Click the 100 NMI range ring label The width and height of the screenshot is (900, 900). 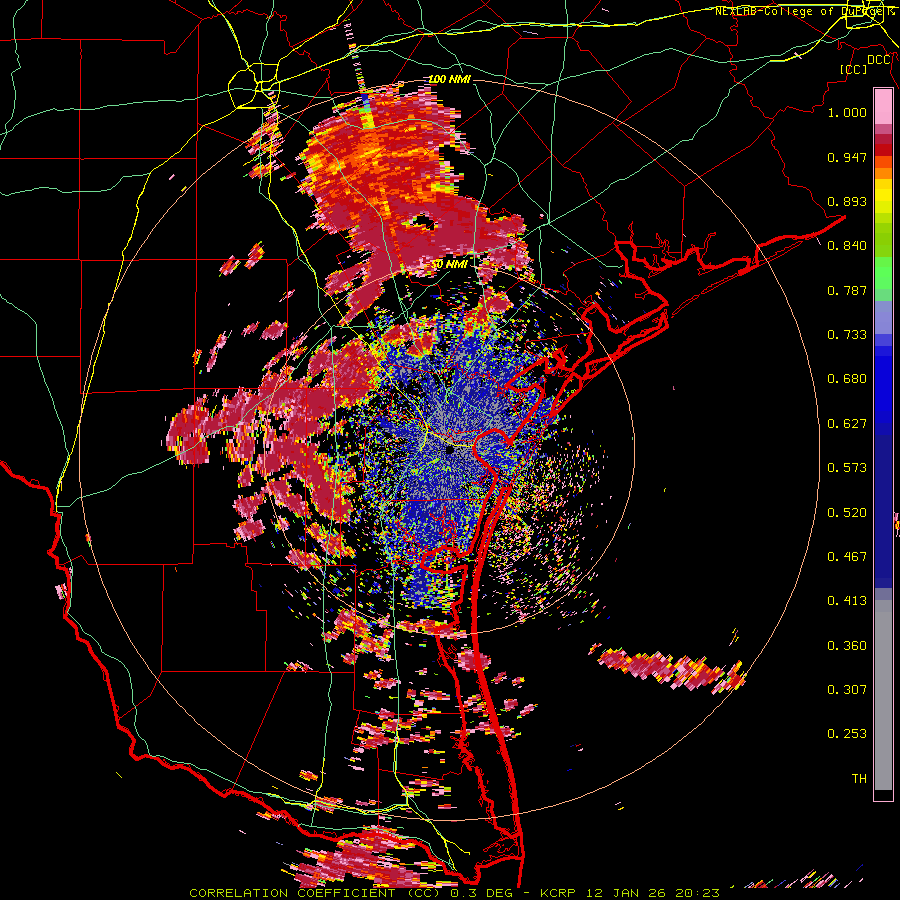pos(449,79)
